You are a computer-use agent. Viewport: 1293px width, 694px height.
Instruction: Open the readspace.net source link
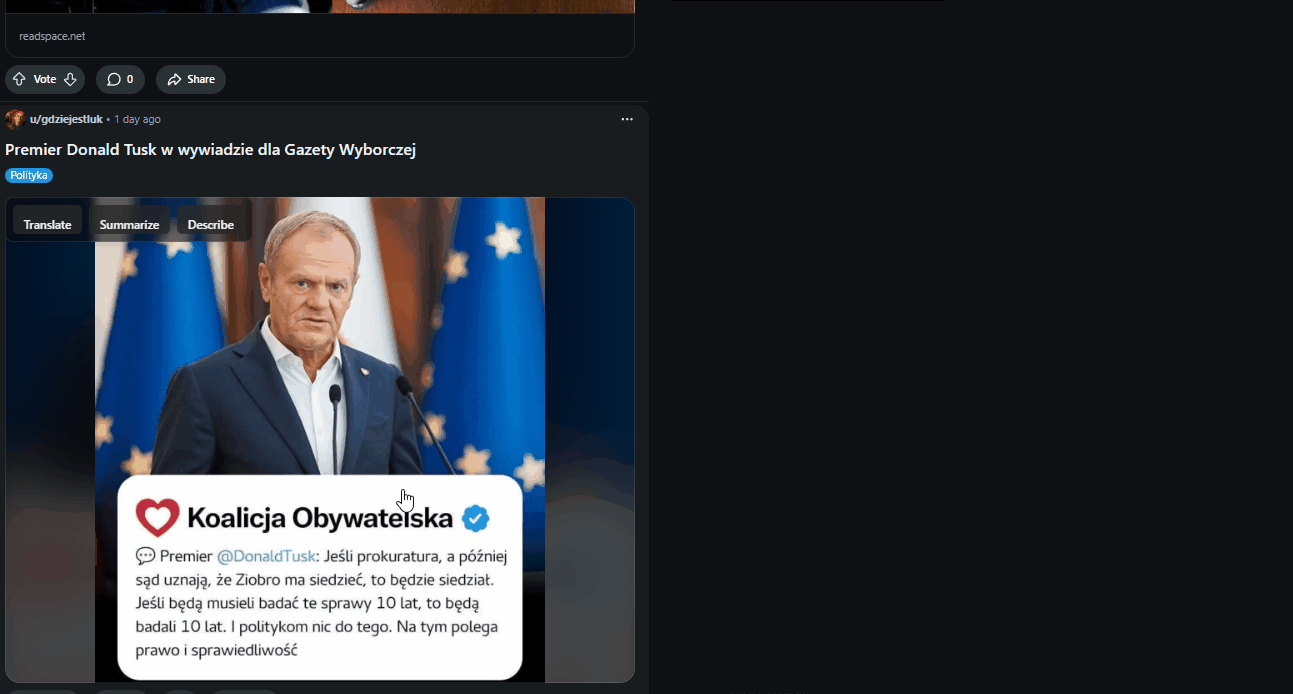click(52, 36)
